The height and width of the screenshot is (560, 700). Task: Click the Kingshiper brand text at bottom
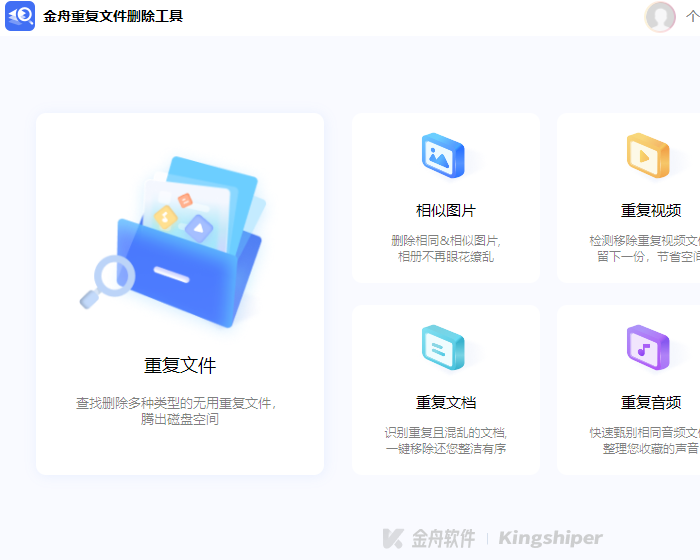(x=550, y=538)
